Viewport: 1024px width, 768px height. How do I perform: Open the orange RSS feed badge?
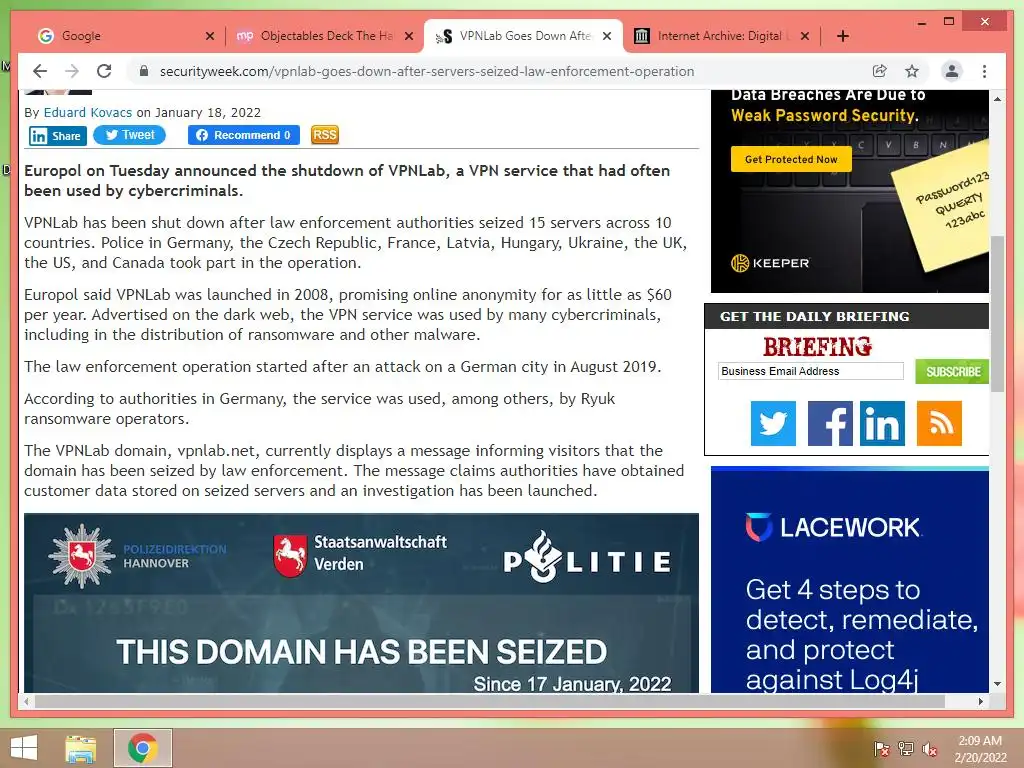click(325, 135)
